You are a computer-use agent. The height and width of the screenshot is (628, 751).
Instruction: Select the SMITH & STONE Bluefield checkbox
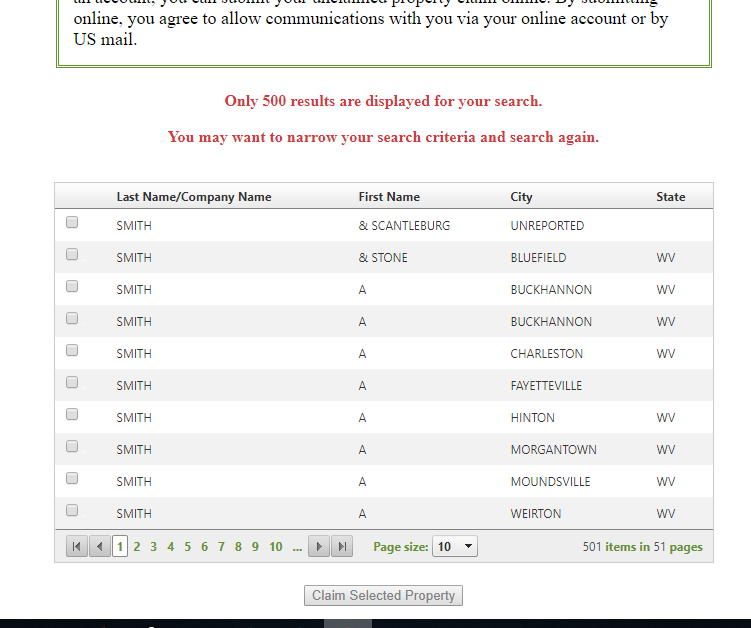pos(72,255)
